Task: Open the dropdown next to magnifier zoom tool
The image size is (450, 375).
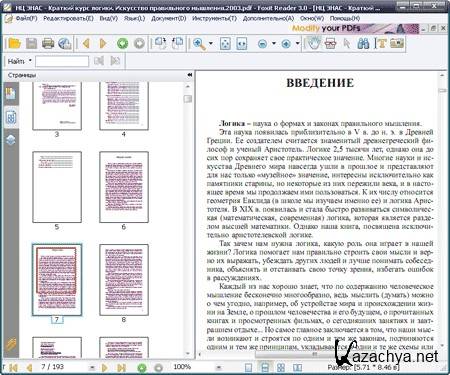Action: pos(211,43)
